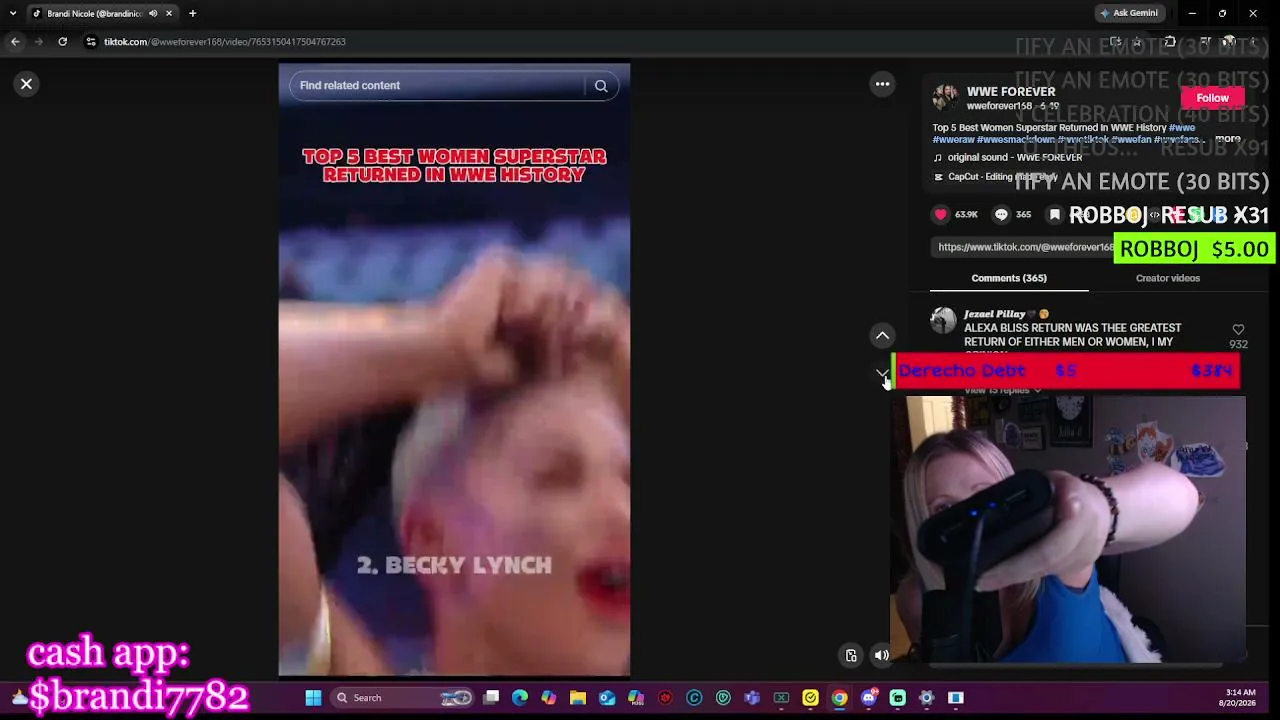Switch to Google Chrome on the taskbar
Screen dimensions: 1280x720
point(839,698)
